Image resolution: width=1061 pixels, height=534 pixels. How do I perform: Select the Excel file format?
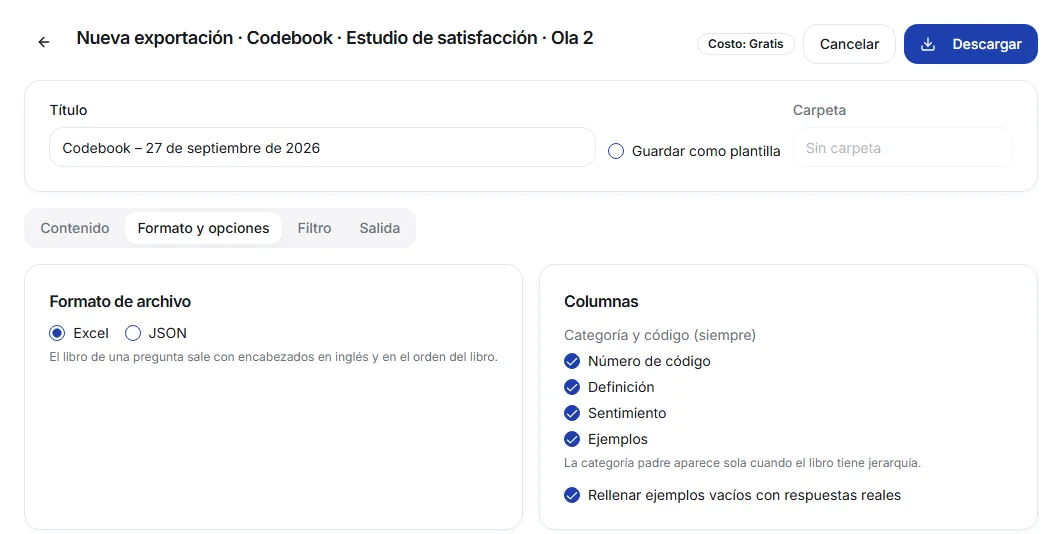[58, 333]
